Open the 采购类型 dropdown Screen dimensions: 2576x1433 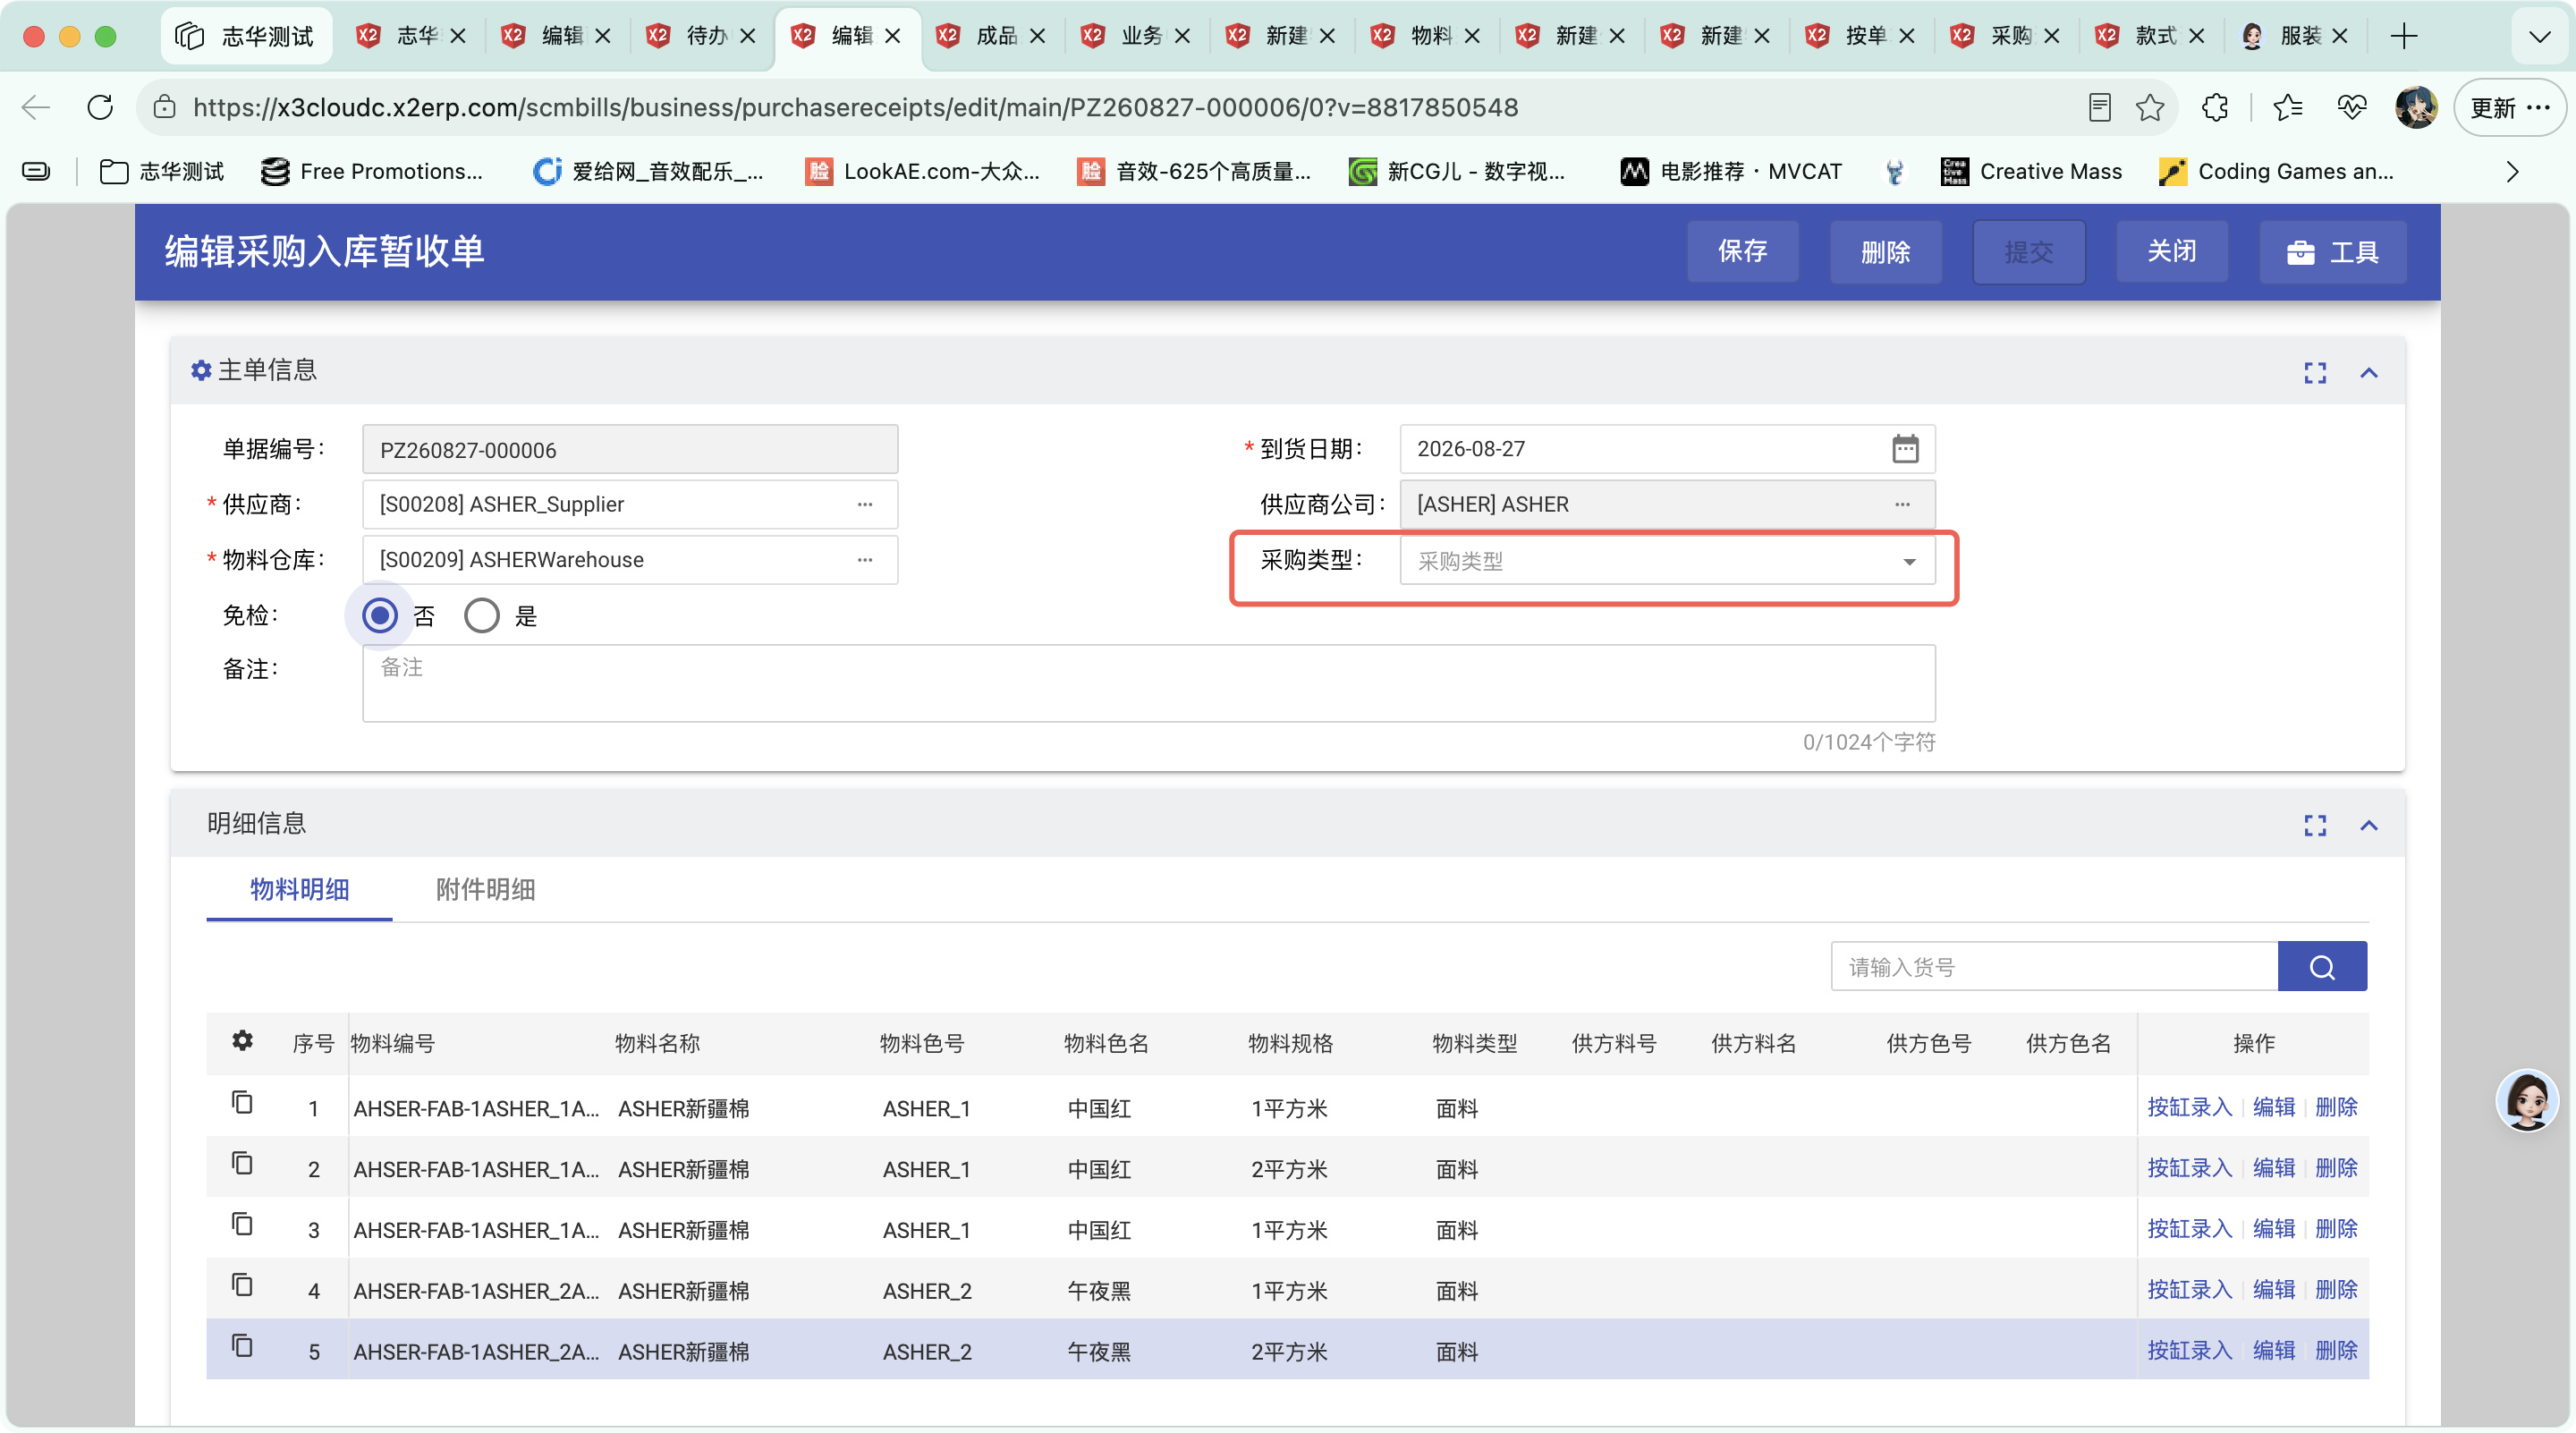(x=1667, y=561)
